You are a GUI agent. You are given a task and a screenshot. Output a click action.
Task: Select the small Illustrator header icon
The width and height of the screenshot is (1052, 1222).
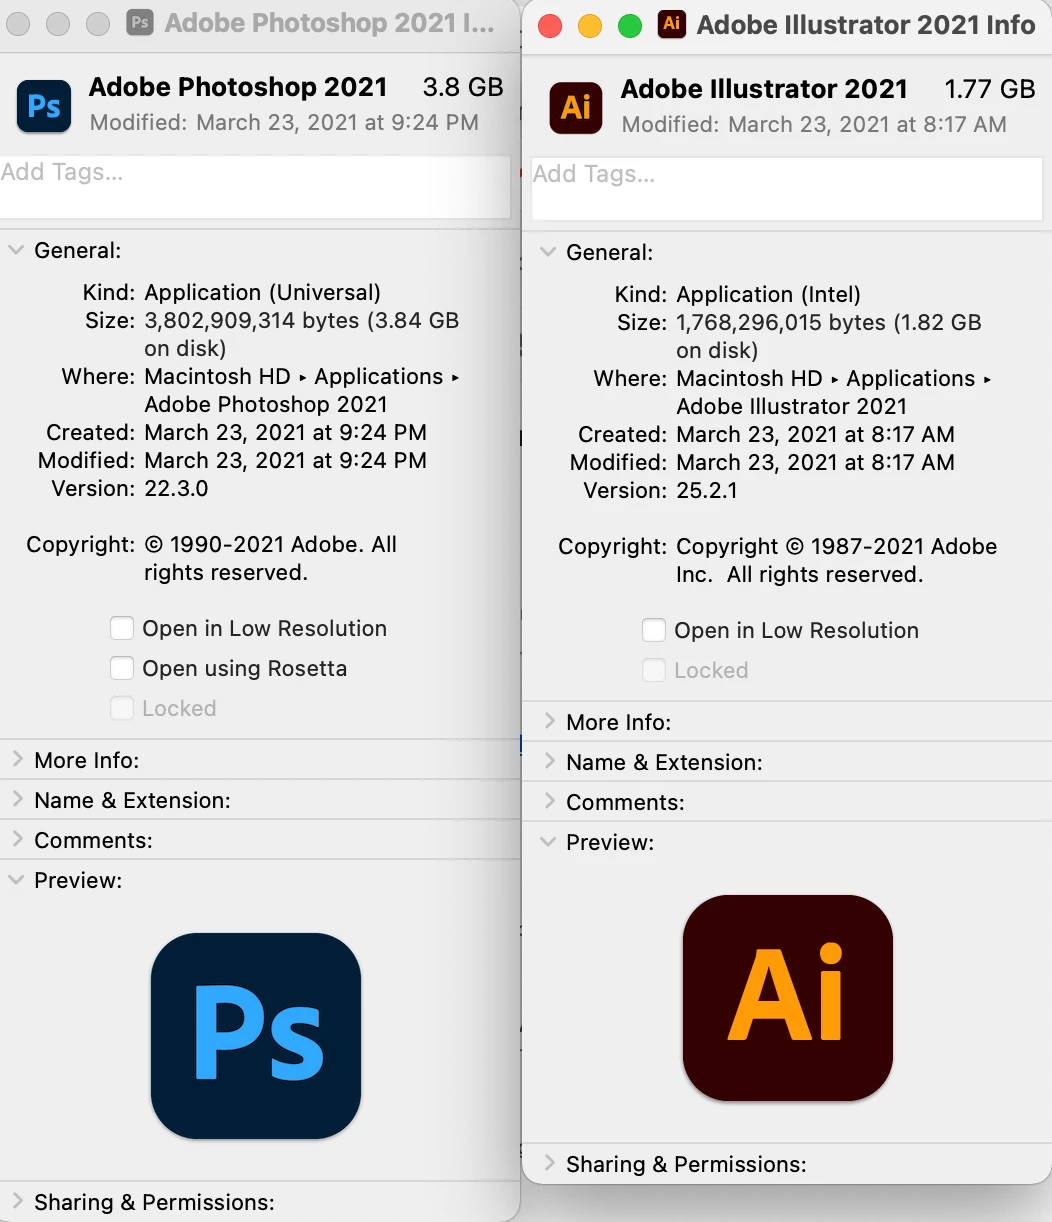coord(576,107)
